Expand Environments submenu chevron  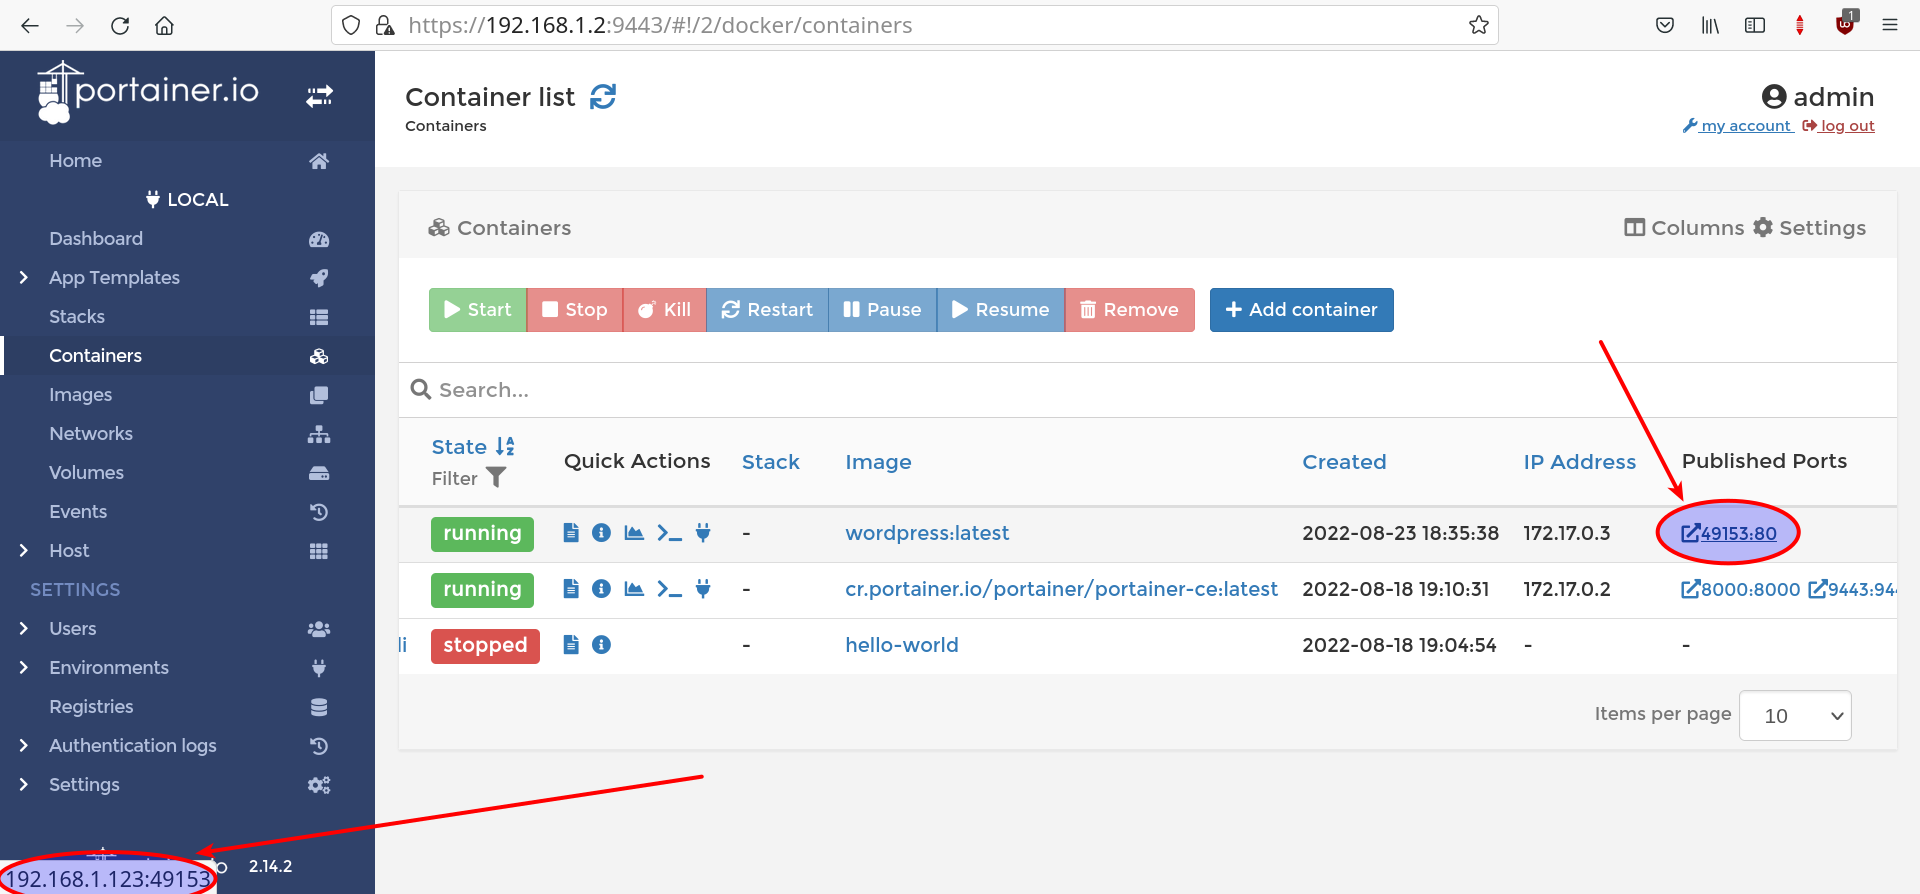click(23, 667)
